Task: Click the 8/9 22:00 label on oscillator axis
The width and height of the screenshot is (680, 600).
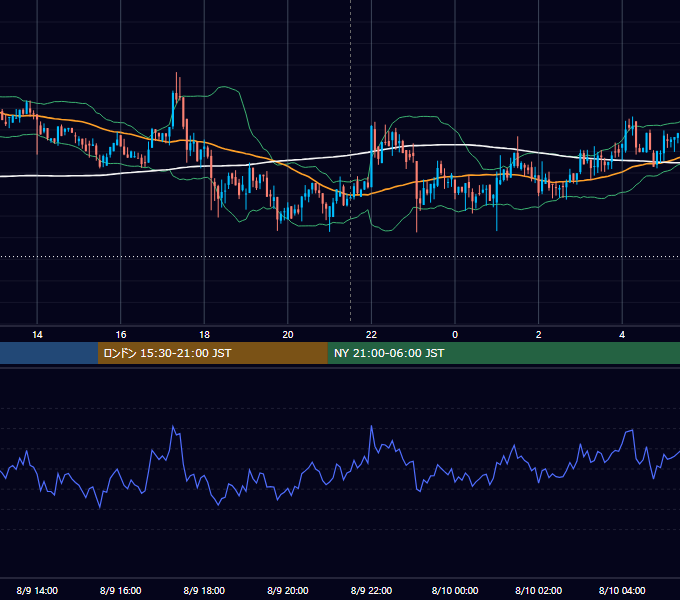Action: [x=371, y=590]
